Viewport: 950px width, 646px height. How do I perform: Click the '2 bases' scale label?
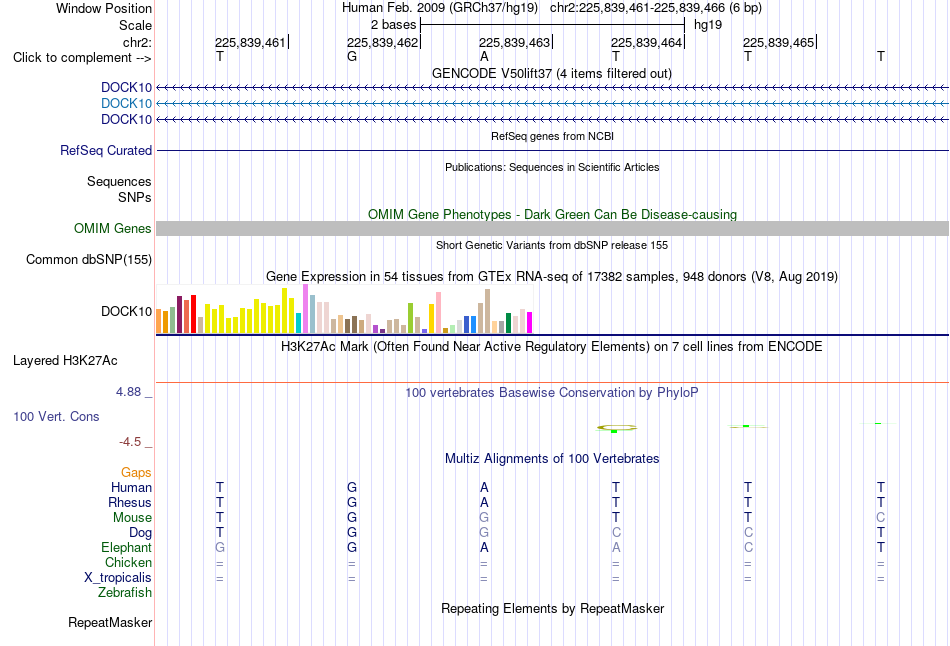coord(394,25)
